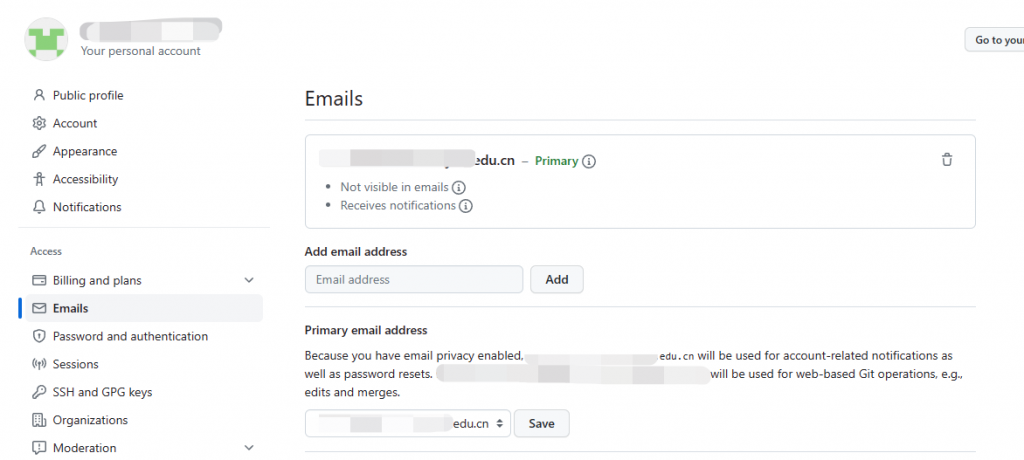
Task: Click the Email address input field
Action: tap(414, 280)
